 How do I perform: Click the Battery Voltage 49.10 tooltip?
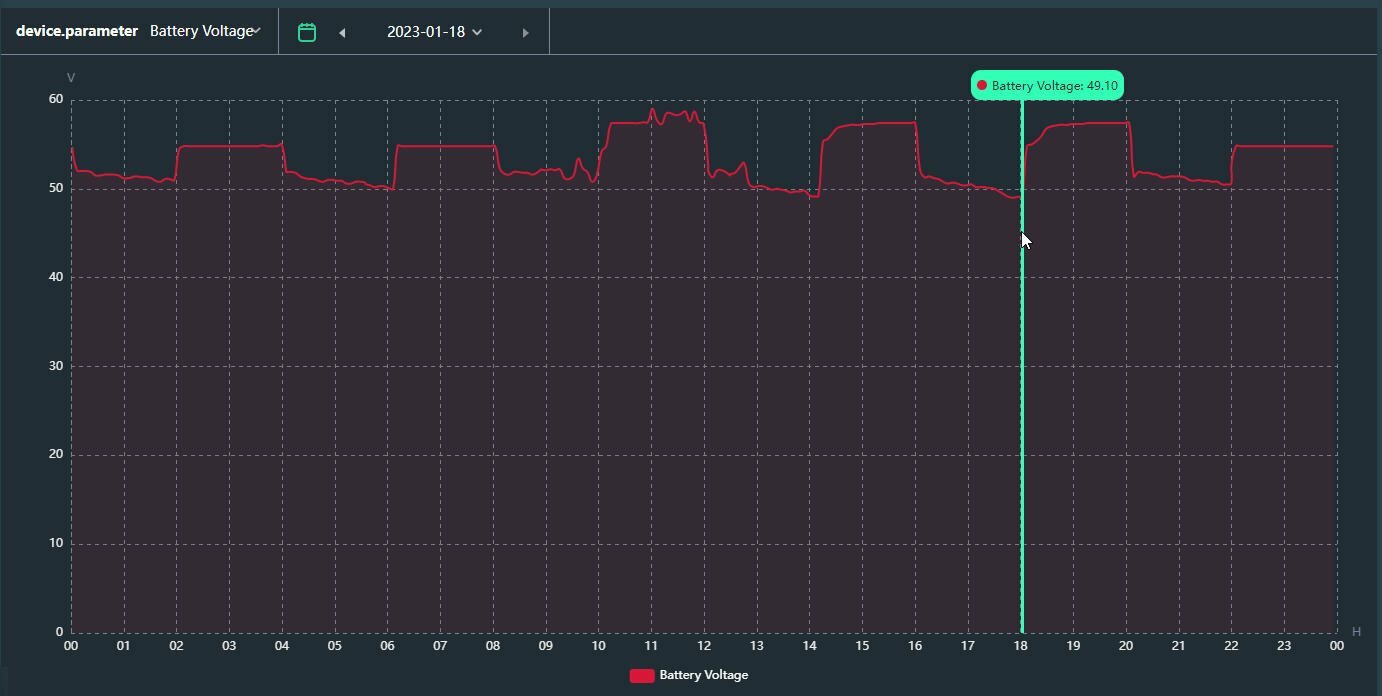(1047, 86)
